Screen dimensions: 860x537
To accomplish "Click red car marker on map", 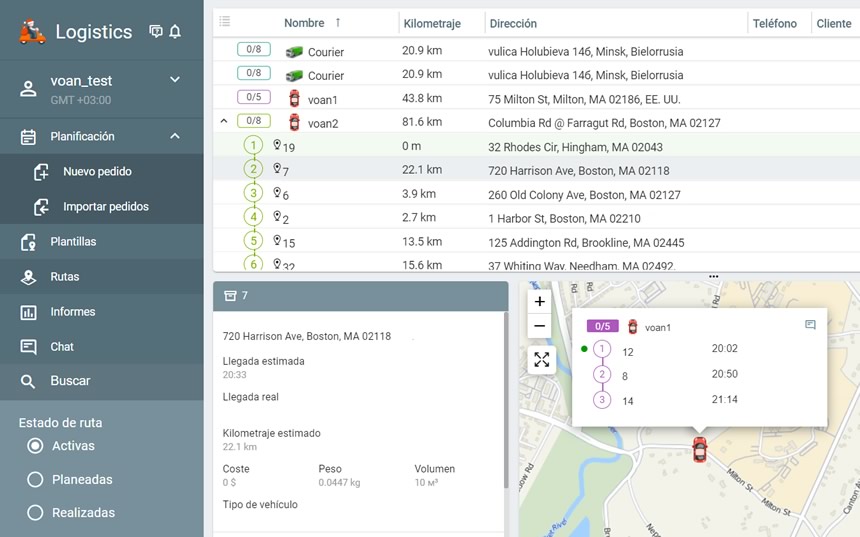I will click(699, 449).
